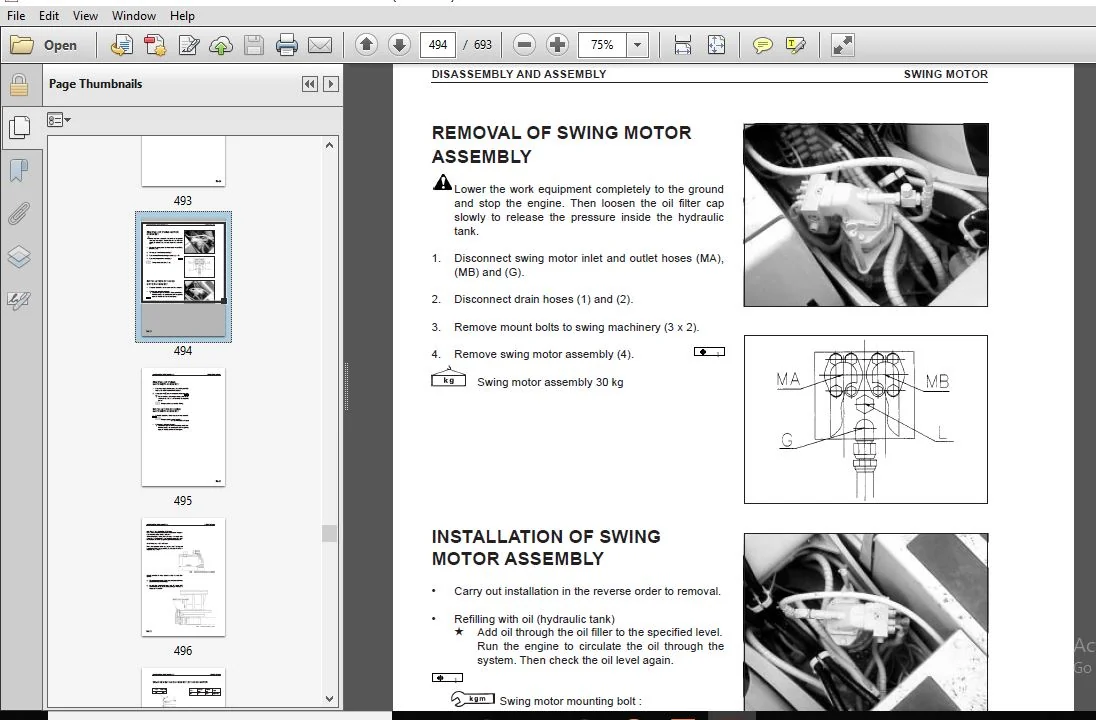Viewport: 1096px width, 720px height.
Task: Select the highlight text tool
Action: coord(795,45)
